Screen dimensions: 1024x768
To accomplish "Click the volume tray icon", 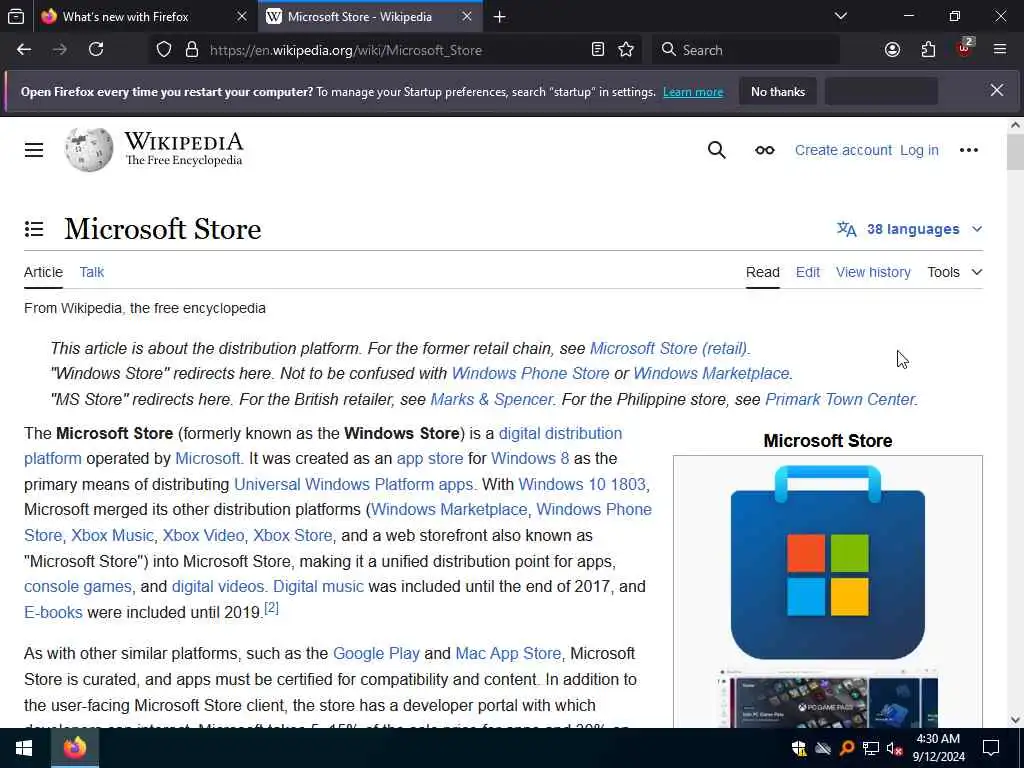I will [894, 748].
